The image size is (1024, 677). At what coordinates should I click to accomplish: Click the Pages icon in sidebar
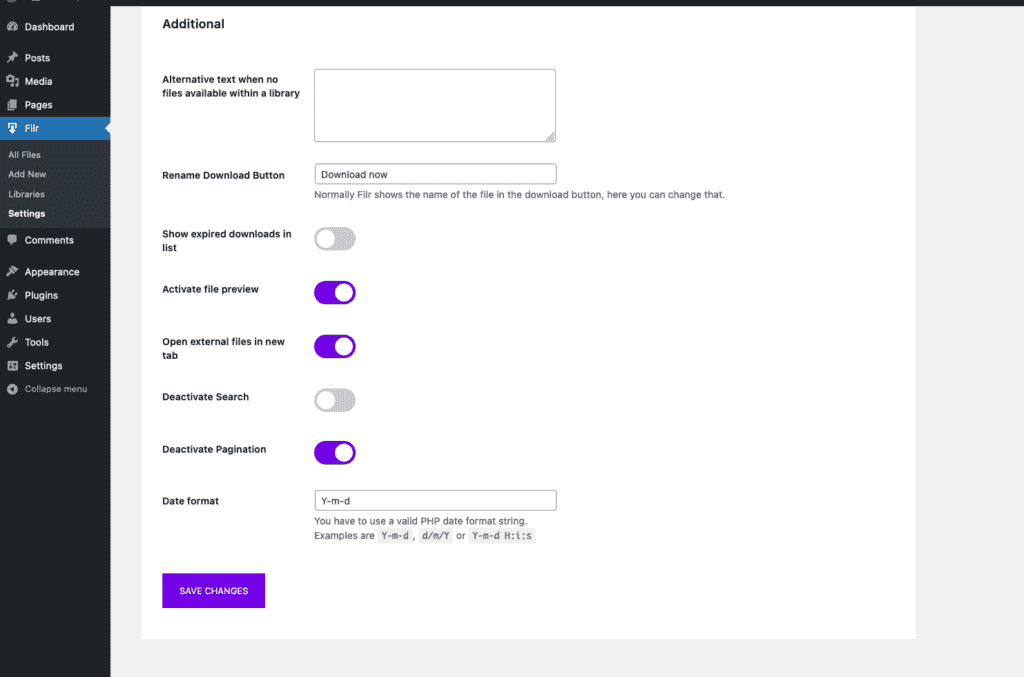12,105
